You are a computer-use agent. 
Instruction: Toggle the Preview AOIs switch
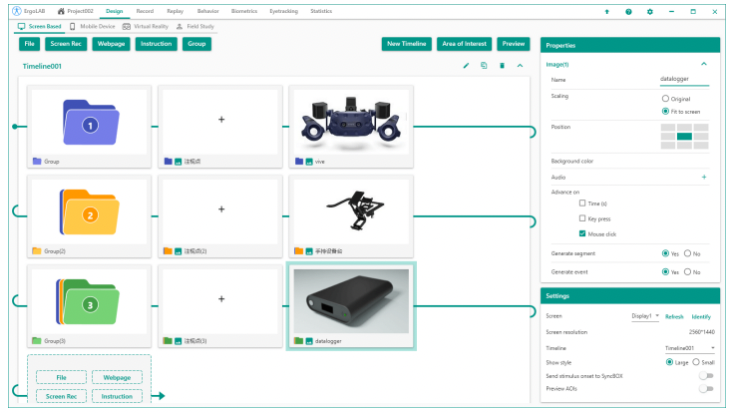707,389
